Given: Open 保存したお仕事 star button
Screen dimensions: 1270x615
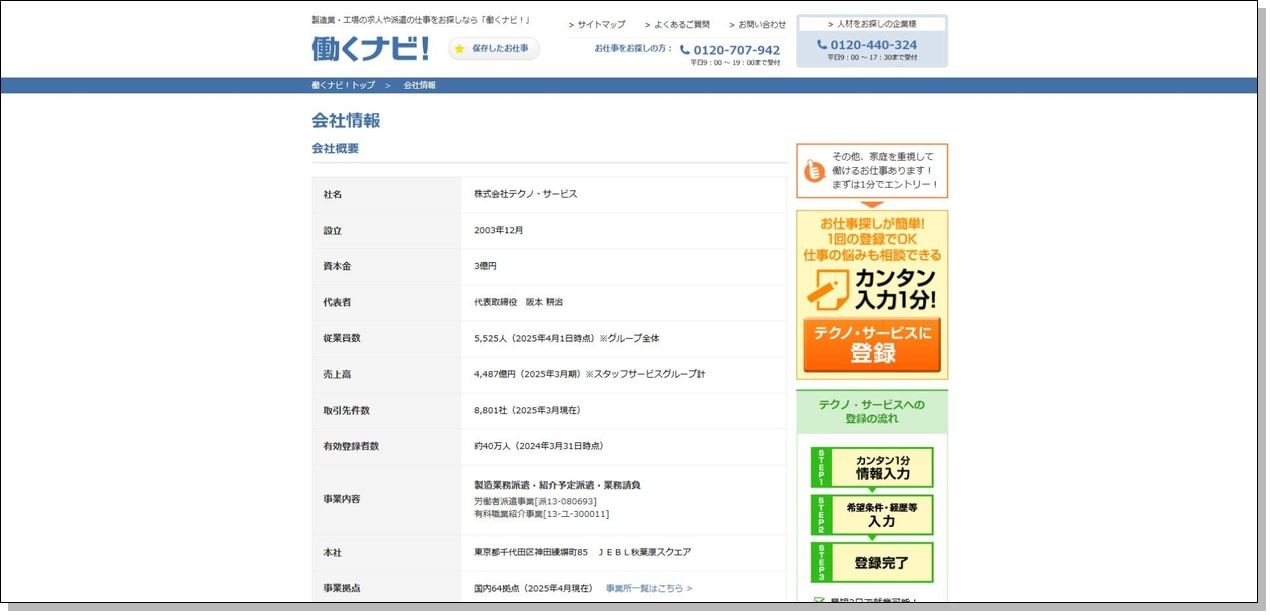Looking at the screenshot, I should [494, 49].
